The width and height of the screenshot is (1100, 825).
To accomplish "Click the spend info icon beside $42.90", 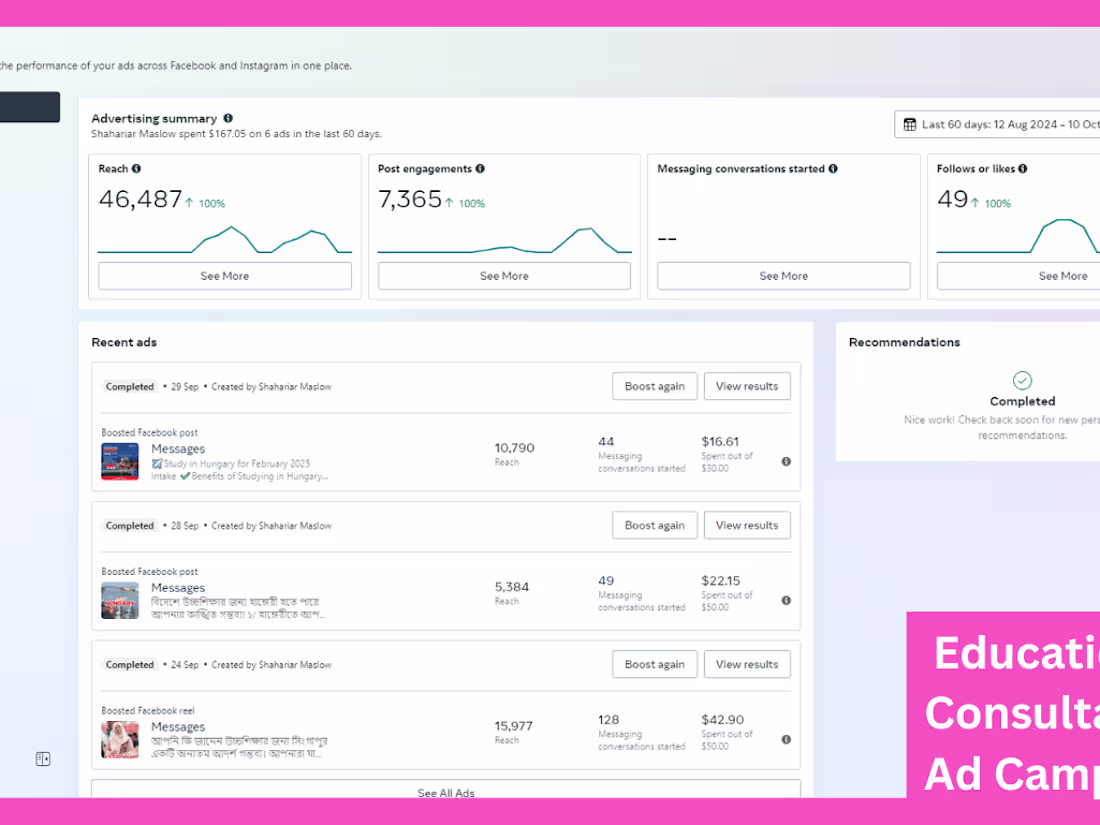I will pos(786,739).
